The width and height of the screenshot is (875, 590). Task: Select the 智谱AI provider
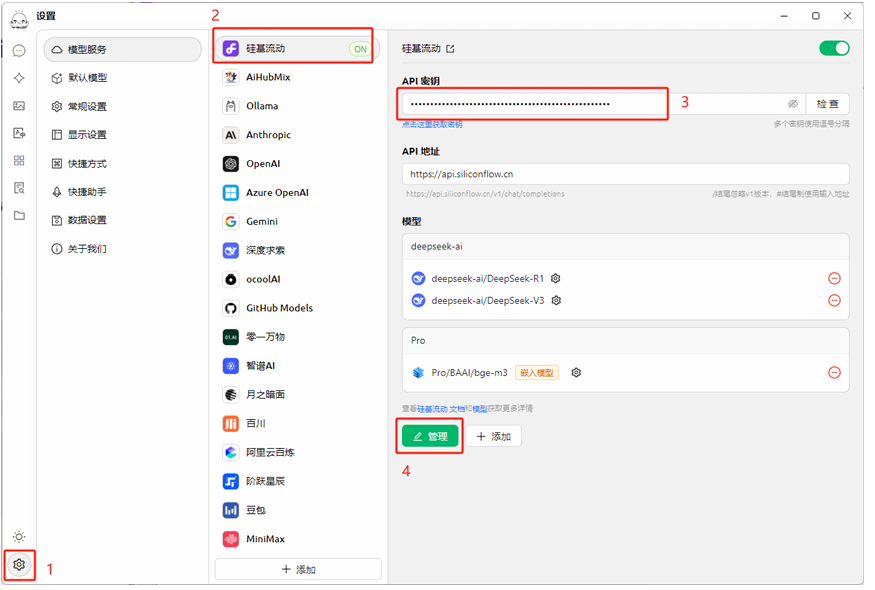297,366
